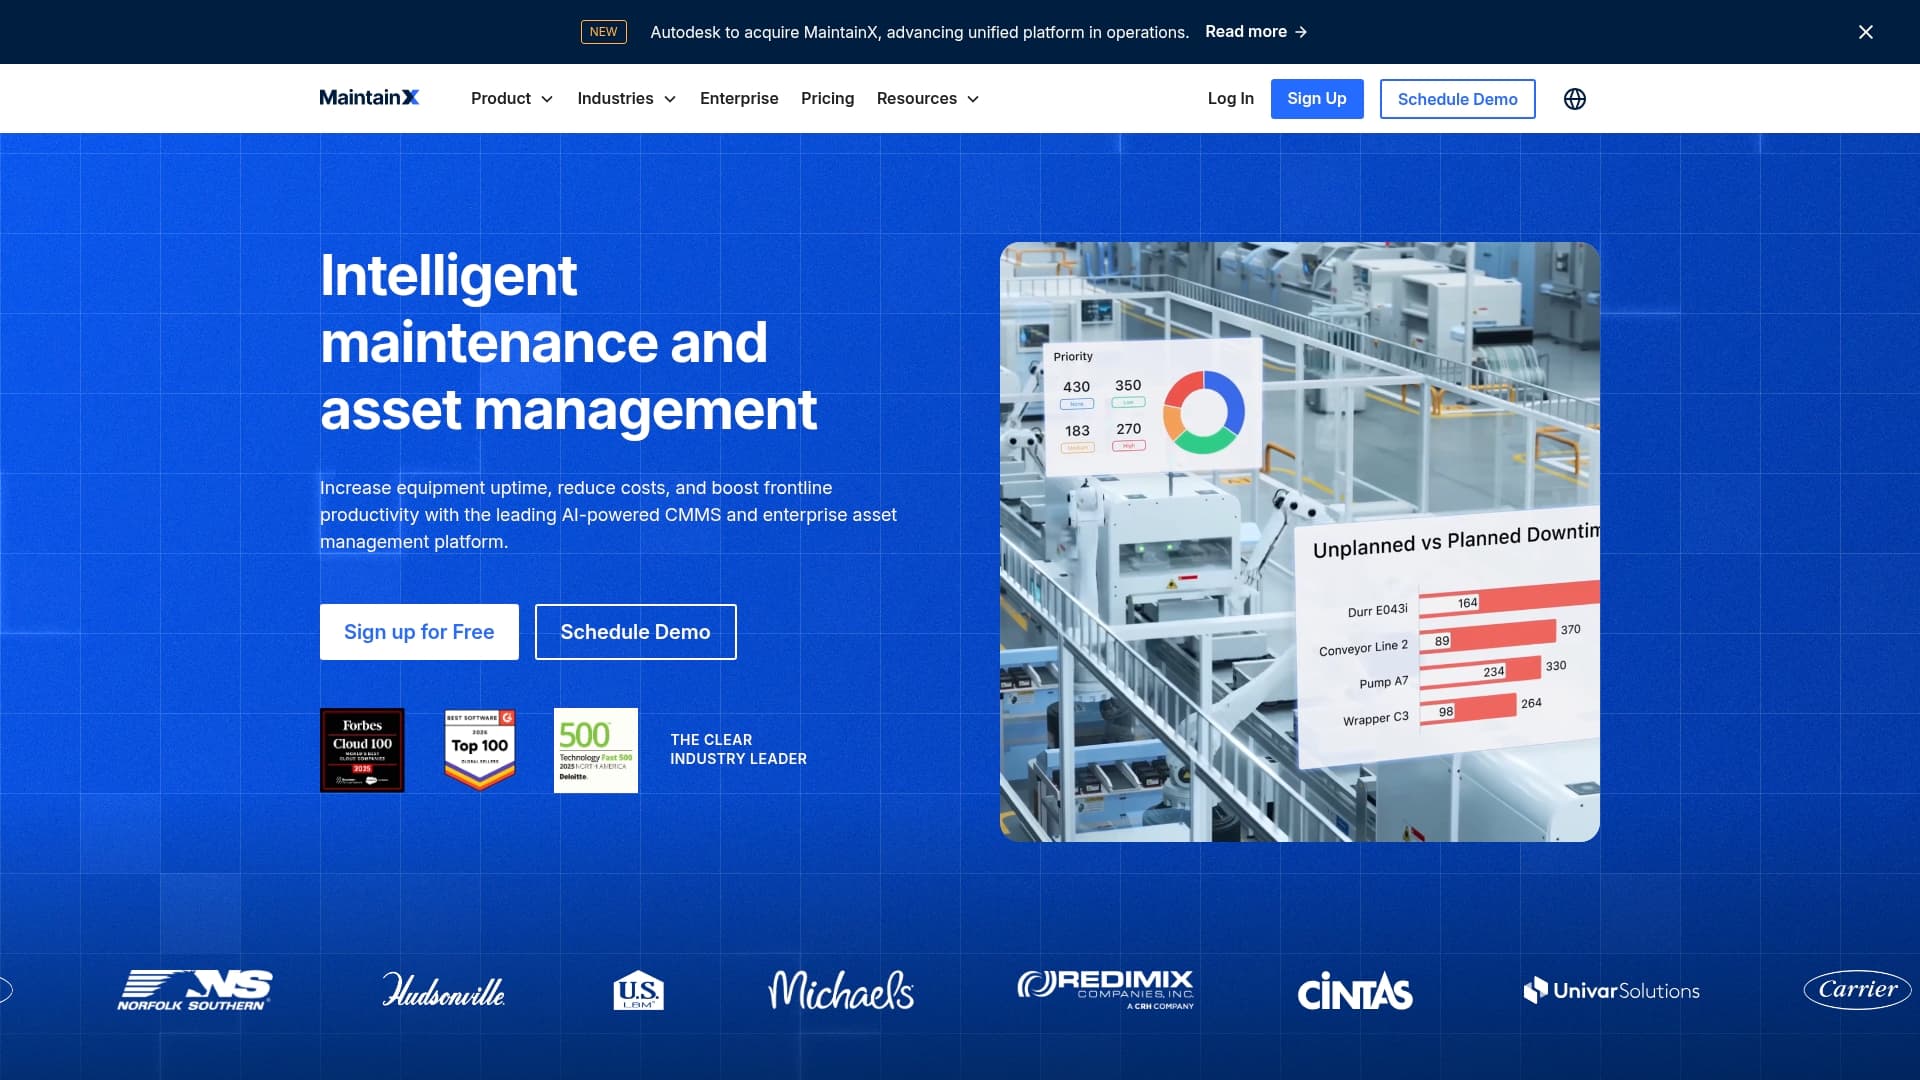Click Schedule Demo in the header
Image resolution: width=1920 pixels, height=1080 pixels.
tap(1458, 99)
